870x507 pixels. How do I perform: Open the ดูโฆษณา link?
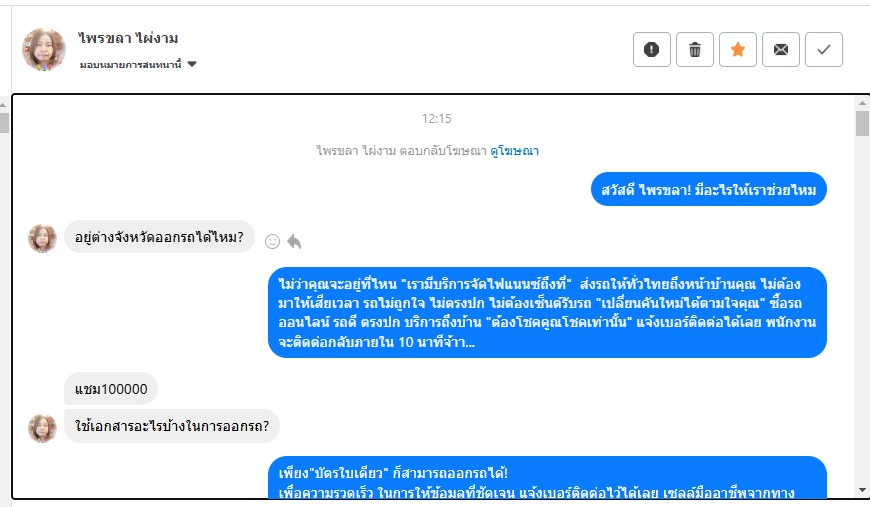[x=514, y=150]
